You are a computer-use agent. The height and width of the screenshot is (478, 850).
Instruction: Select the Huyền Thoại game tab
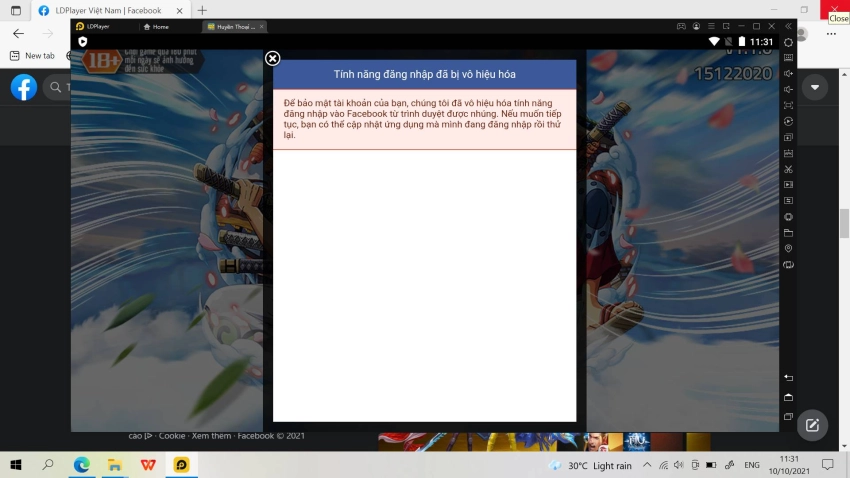(x=232, y=27)
